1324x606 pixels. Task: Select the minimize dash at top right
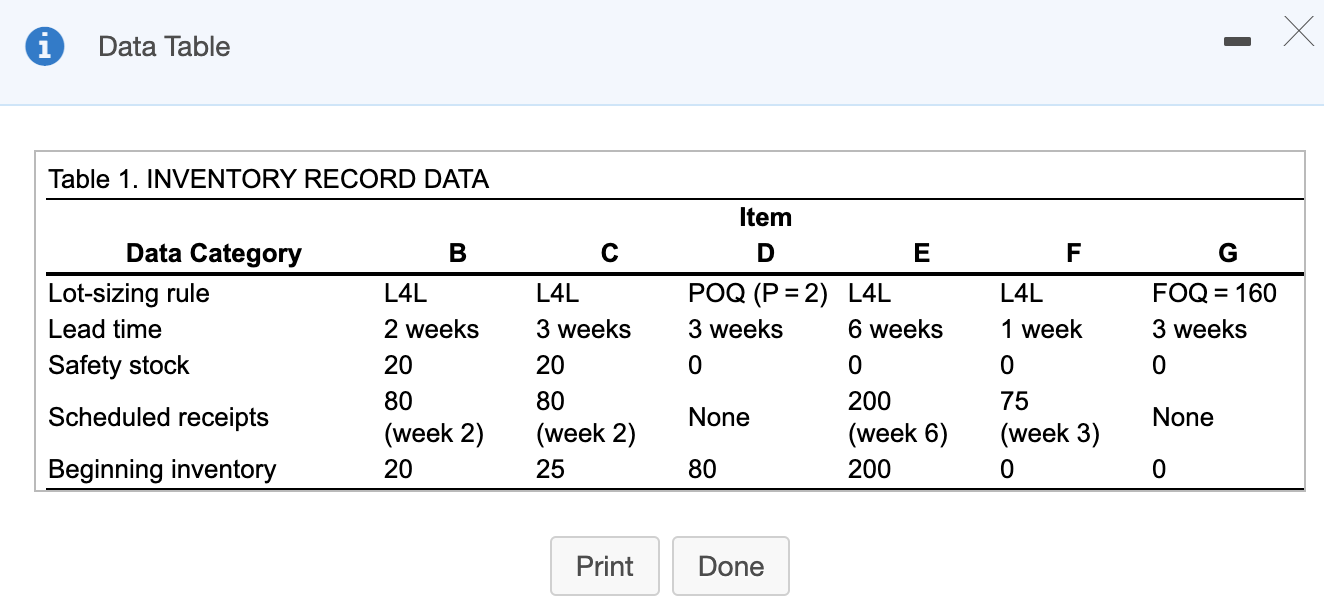[x=1237, y=43]
